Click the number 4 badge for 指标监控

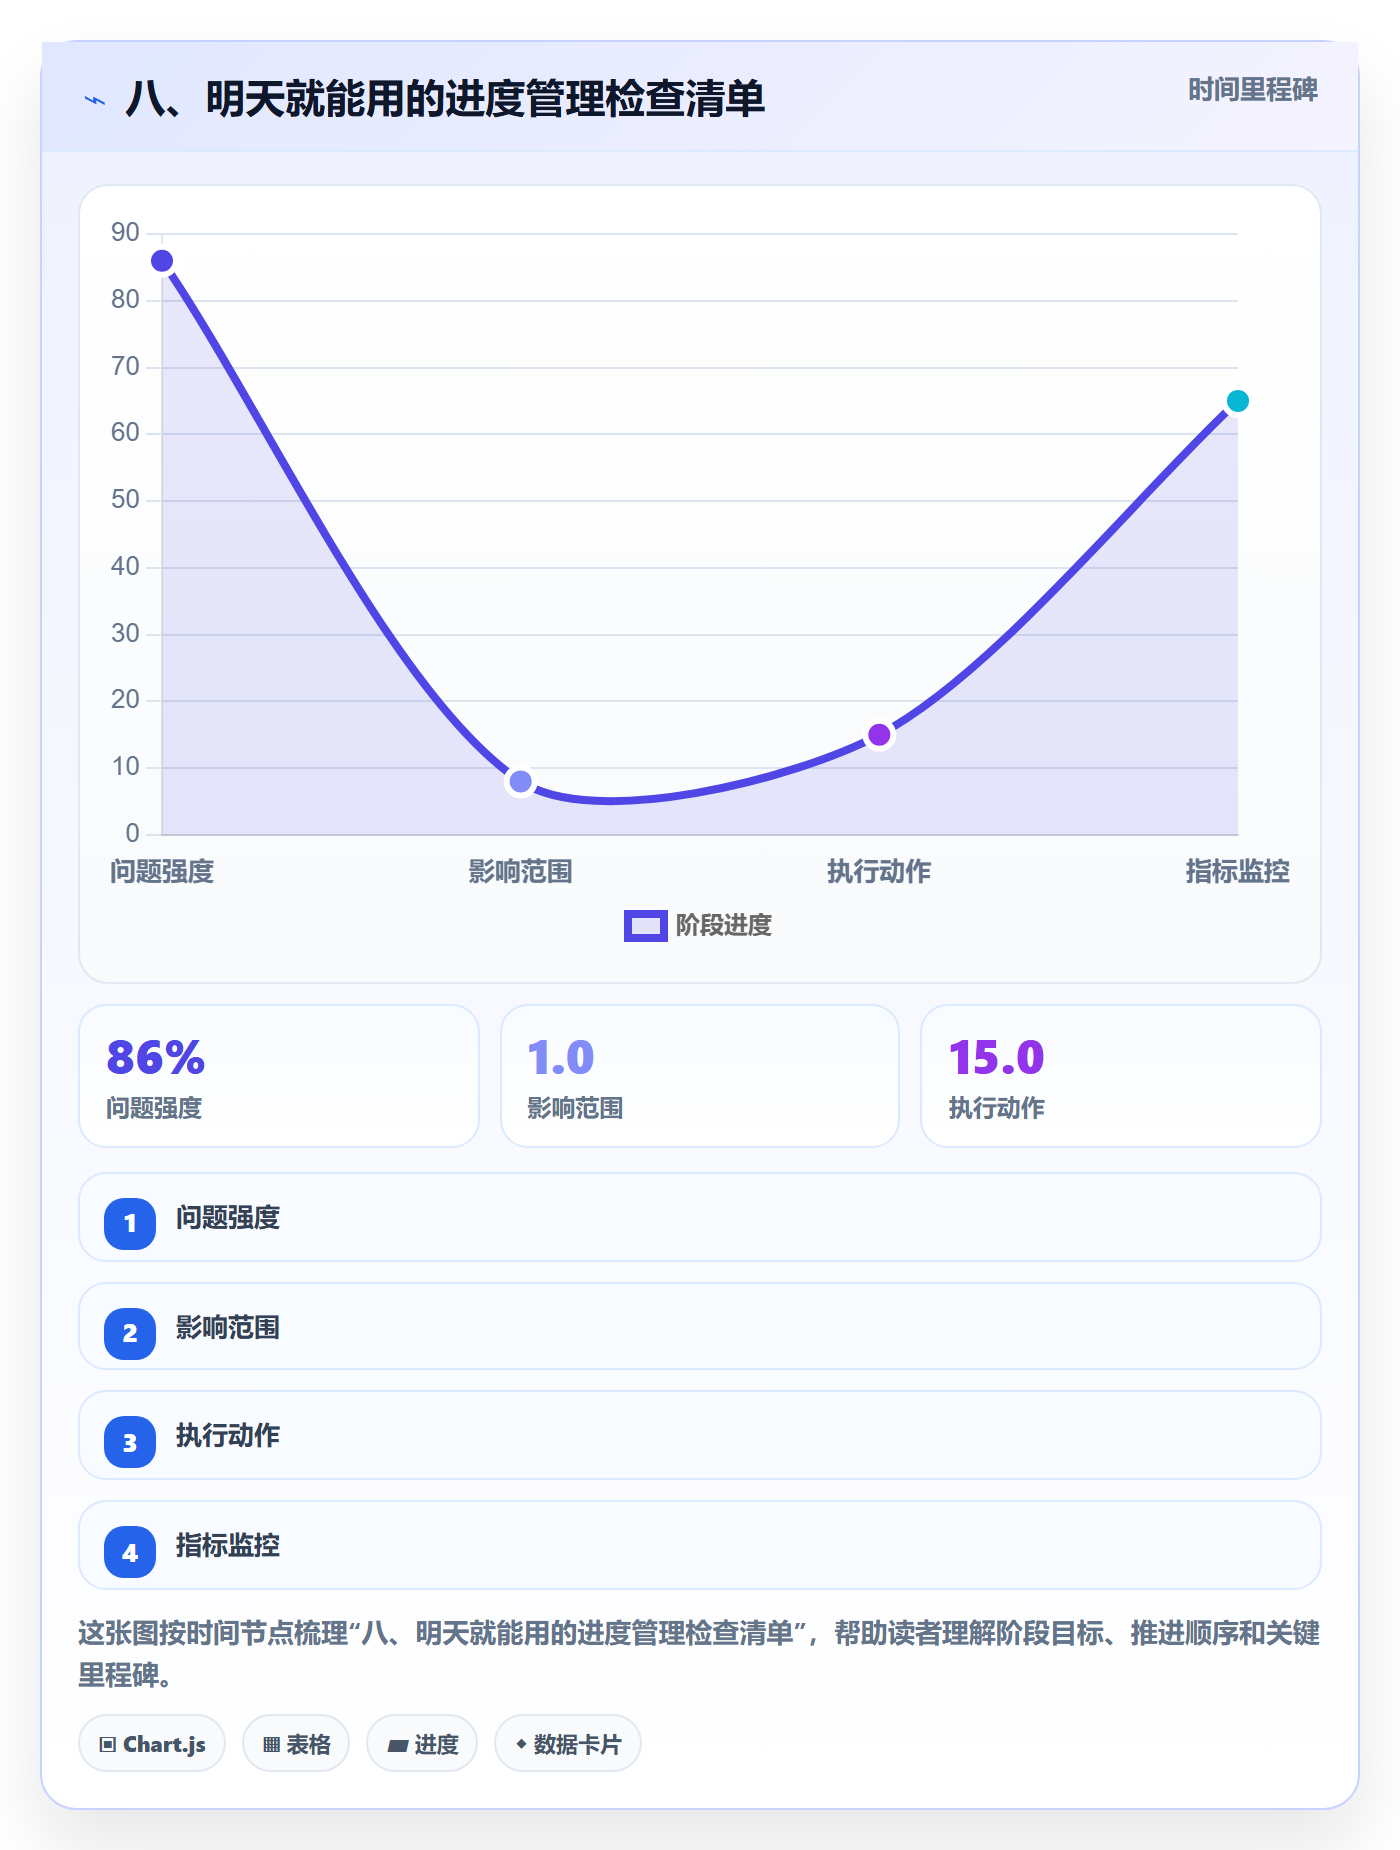(x=130, y=1552)
